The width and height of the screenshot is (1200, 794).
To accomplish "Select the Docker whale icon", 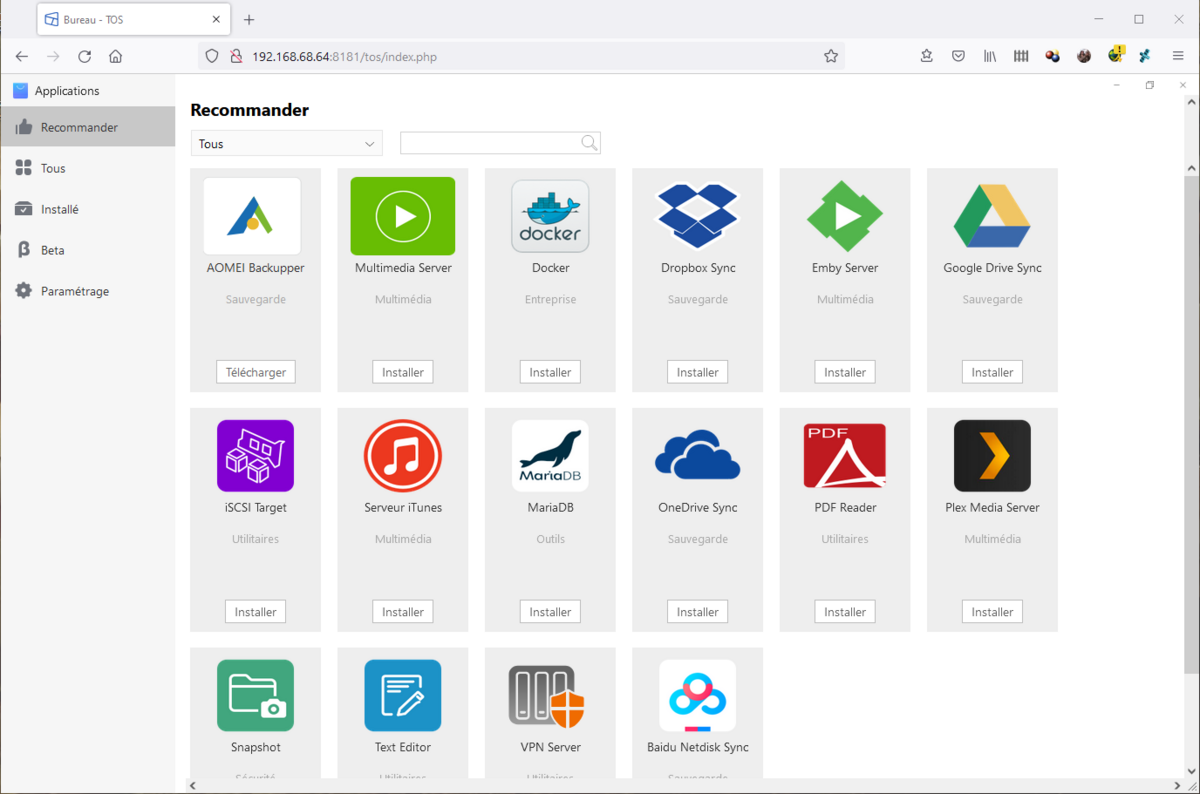I will pyautogui.click(x=550, y=216).
